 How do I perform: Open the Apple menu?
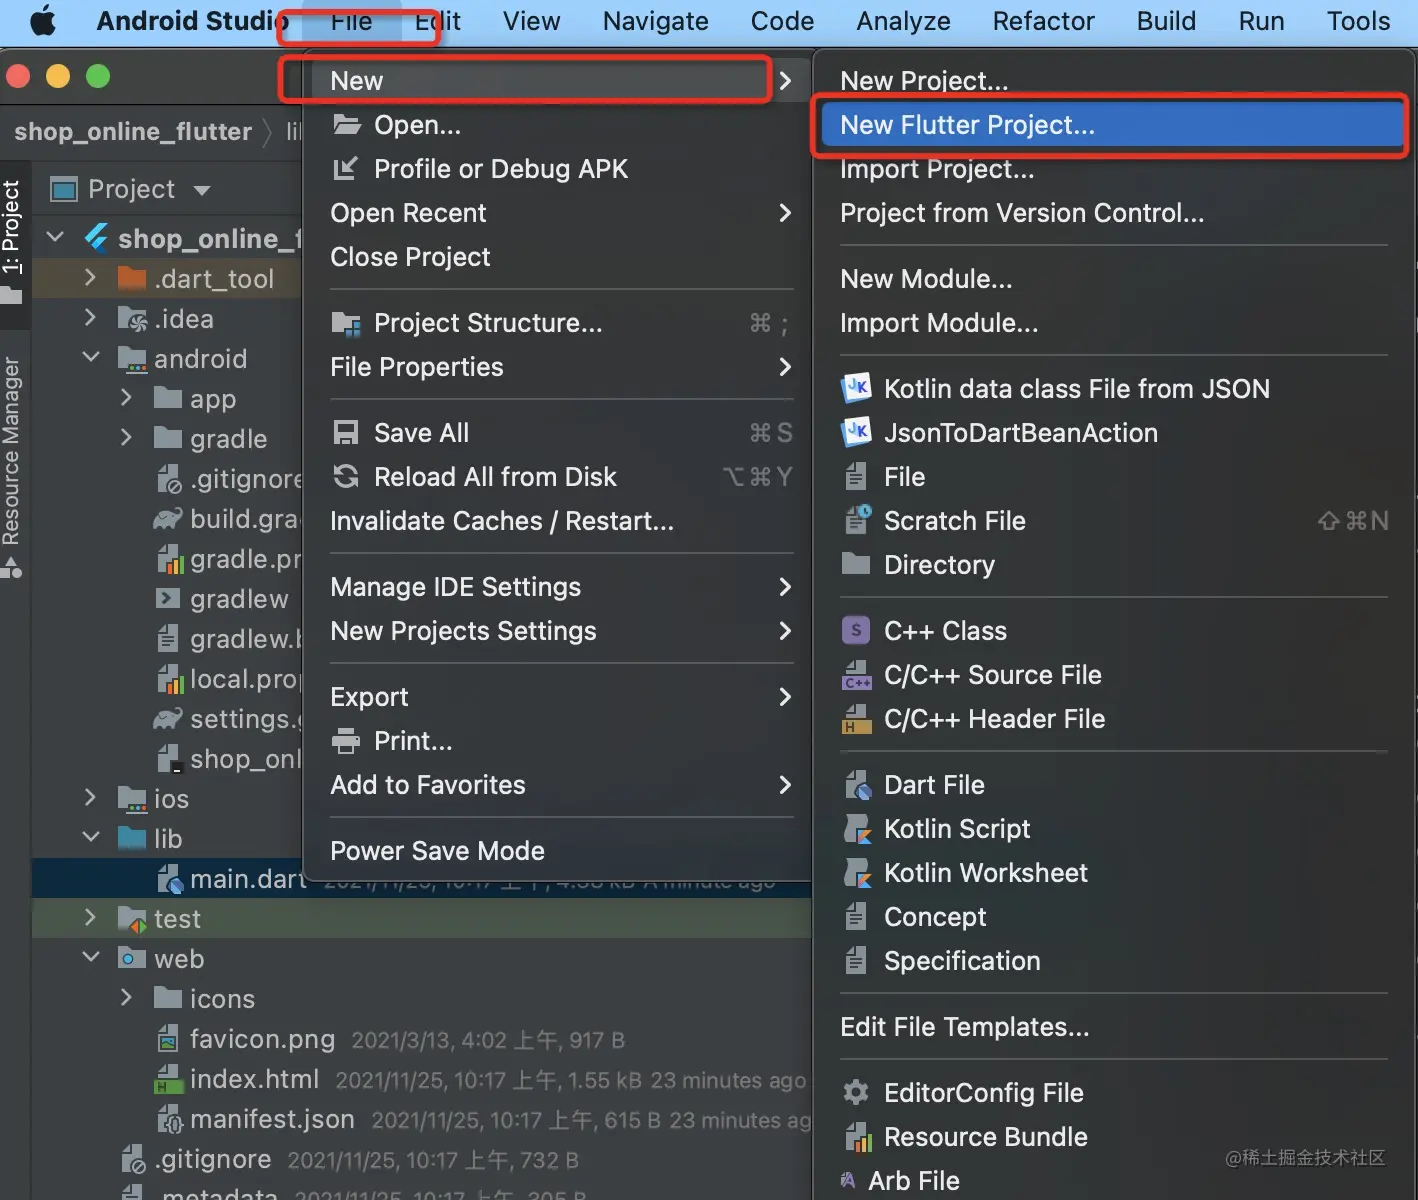42,21
